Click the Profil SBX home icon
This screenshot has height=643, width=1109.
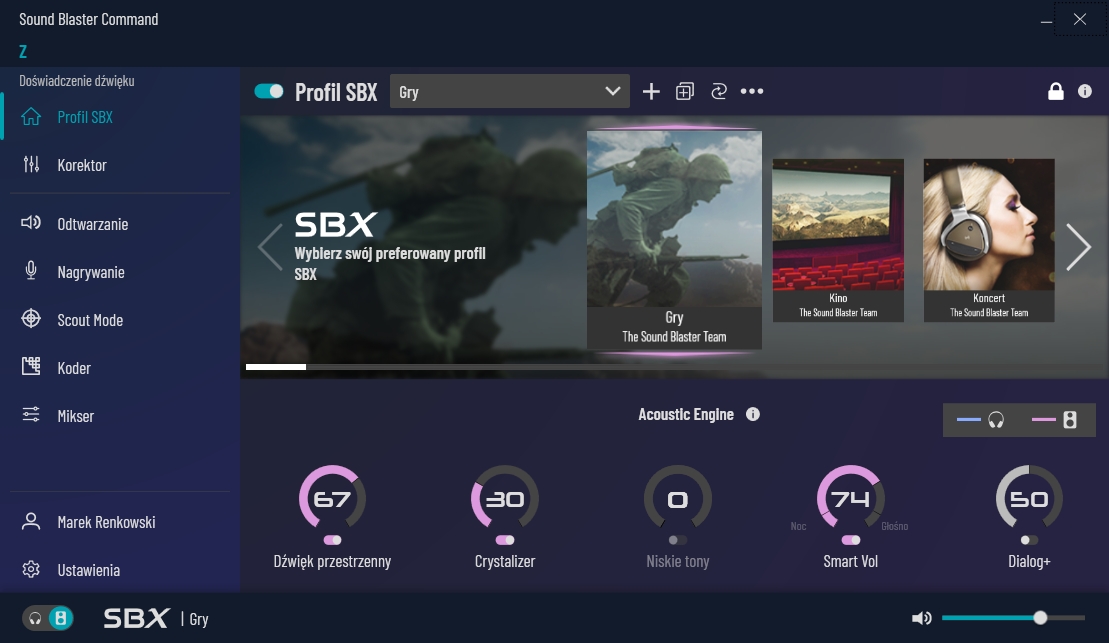point(31,117)
